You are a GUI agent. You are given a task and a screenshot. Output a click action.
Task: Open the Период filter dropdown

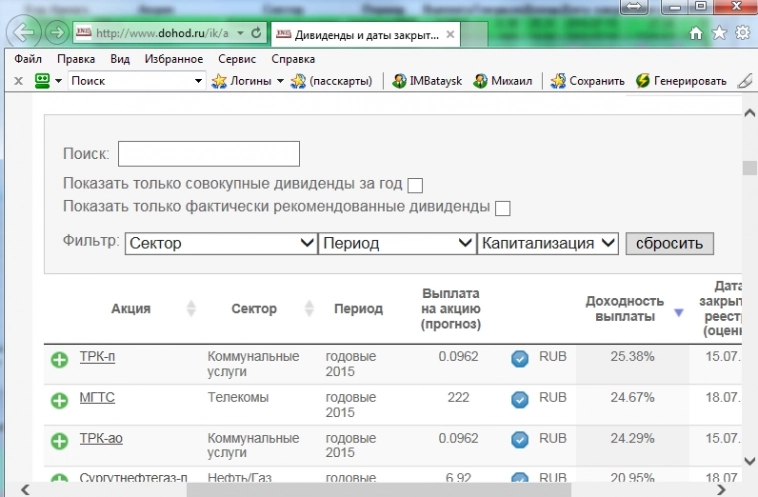click(397, 243)
